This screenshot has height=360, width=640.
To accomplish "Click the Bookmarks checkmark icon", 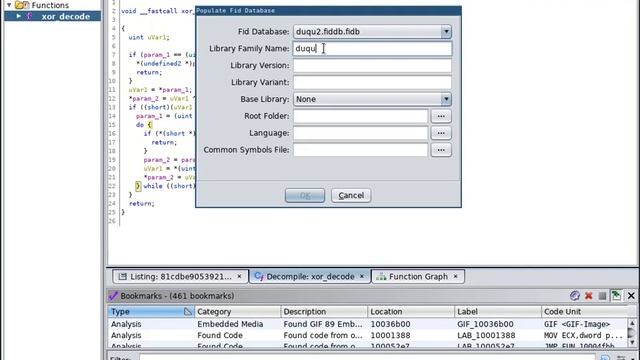I will click(113, 296).
